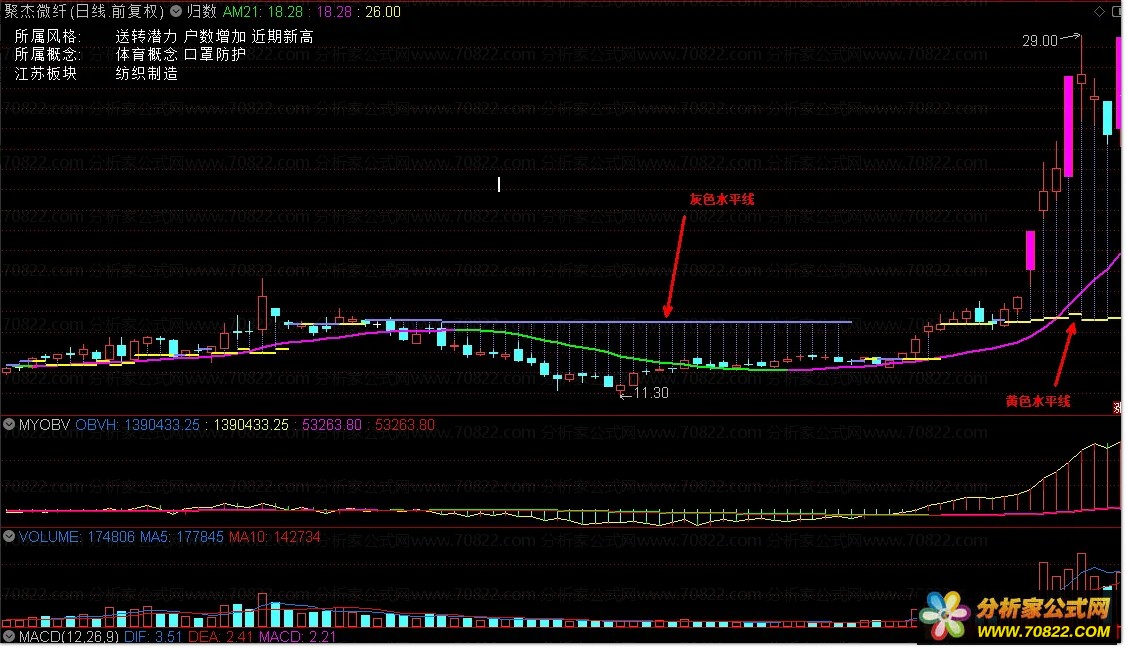Open the VOLUME panel dropdown arrow
Image resolution: width=1127 pixels, height=648 pixels.
click(x=9, y=536)
